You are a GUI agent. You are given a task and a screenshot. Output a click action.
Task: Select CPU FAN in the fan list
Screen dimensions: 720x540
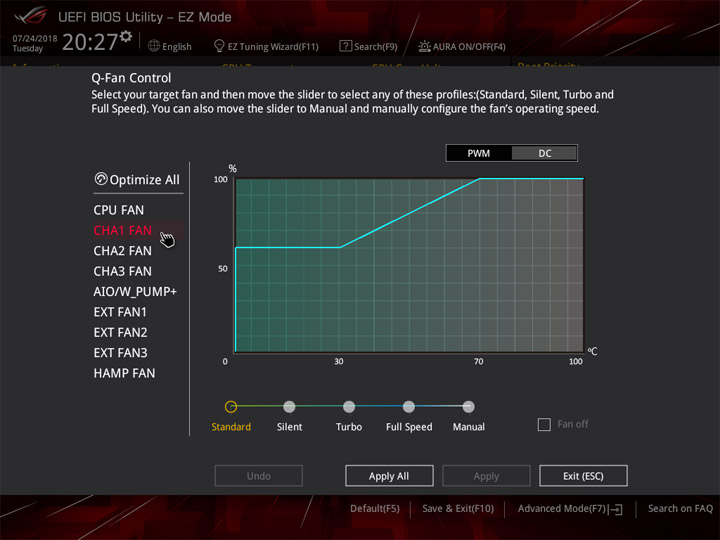tap(118, 210)
